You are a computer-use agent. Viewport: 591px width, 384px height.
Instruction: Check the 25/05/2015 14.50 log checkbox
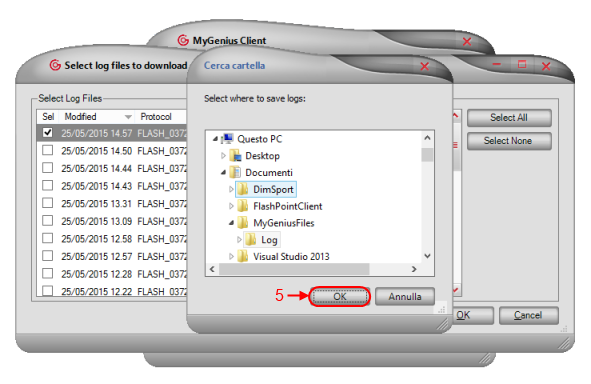click(x=47, y=150)
